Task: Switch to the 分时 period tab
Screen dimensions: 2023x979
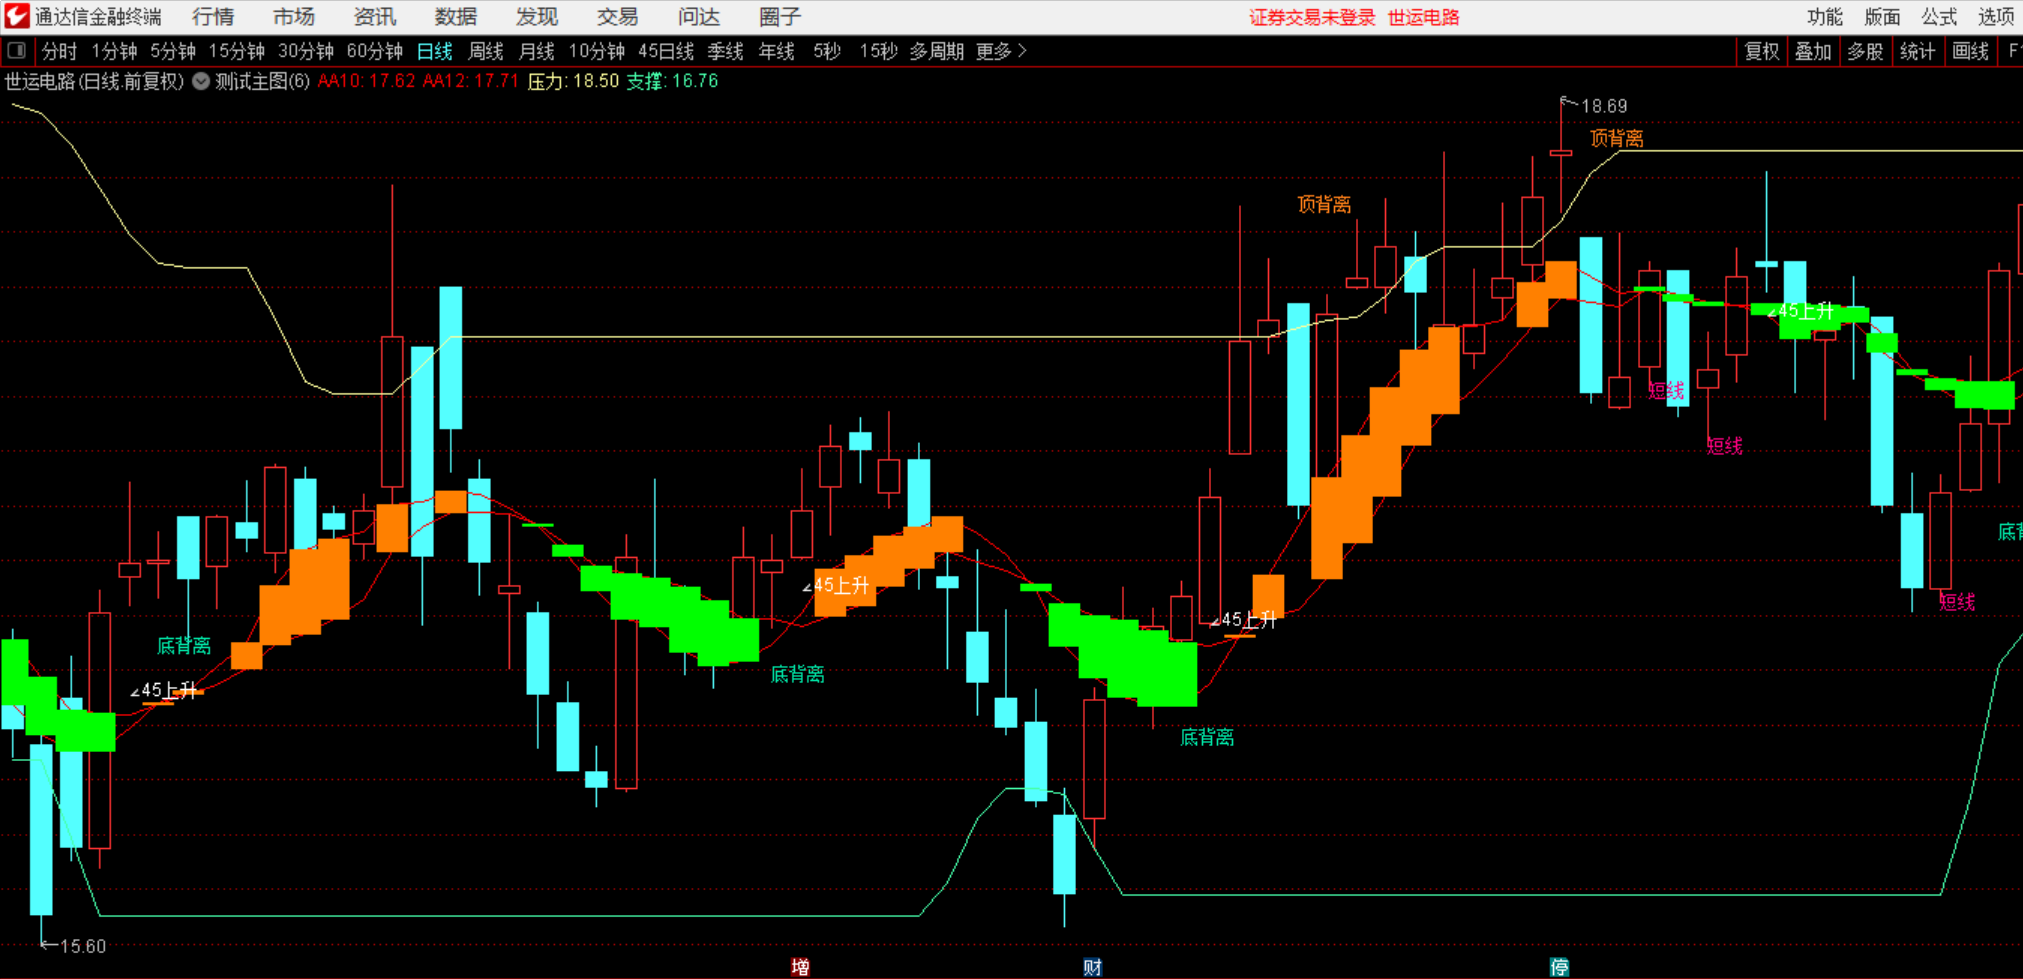Action: click(x=59, y=51)
